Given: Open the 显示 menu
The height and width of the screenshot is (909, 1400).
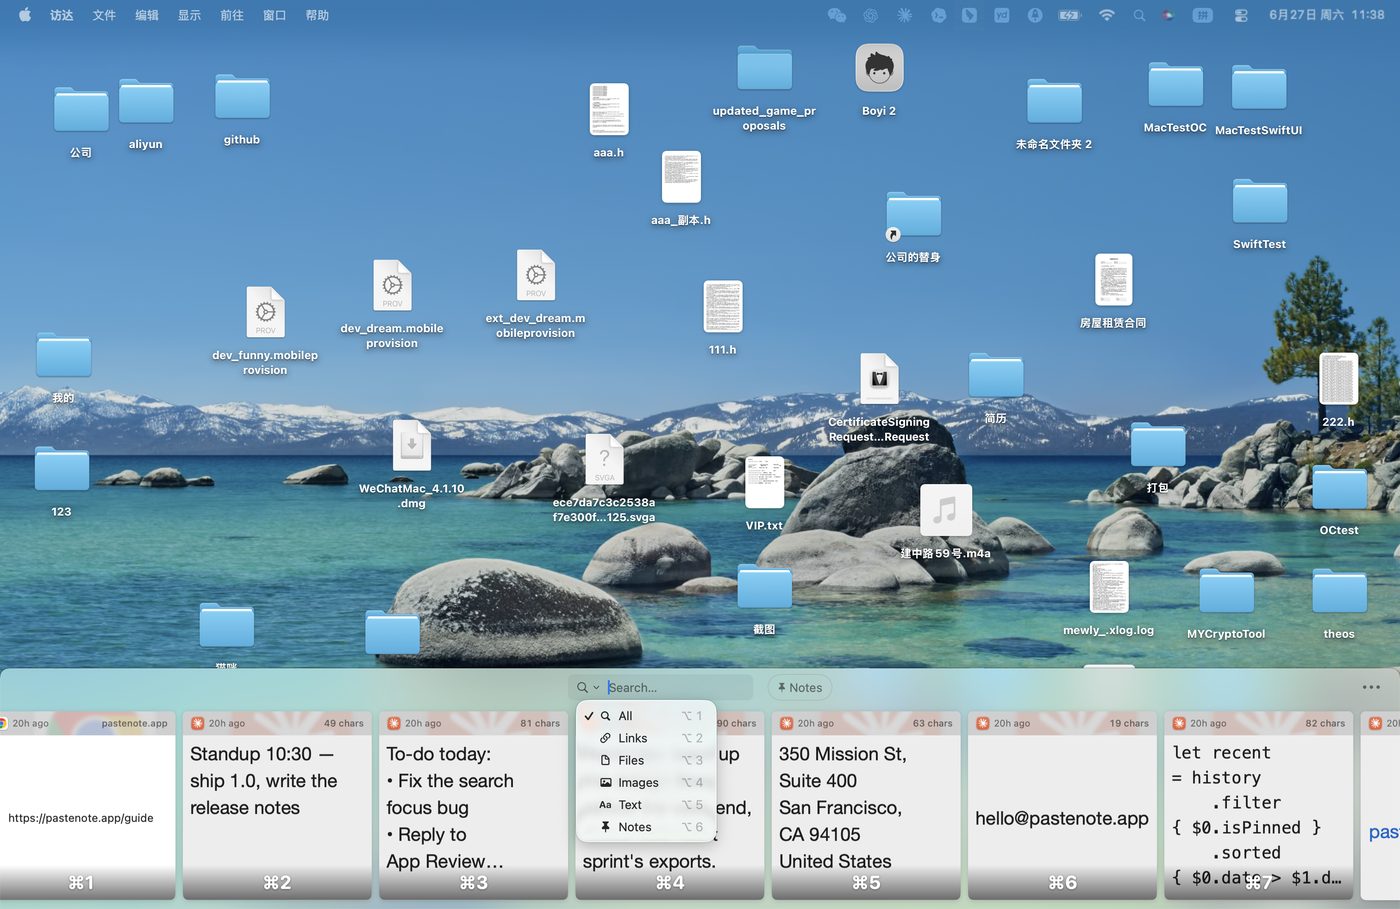Looking at the screenshot, I should pos(189,15).
